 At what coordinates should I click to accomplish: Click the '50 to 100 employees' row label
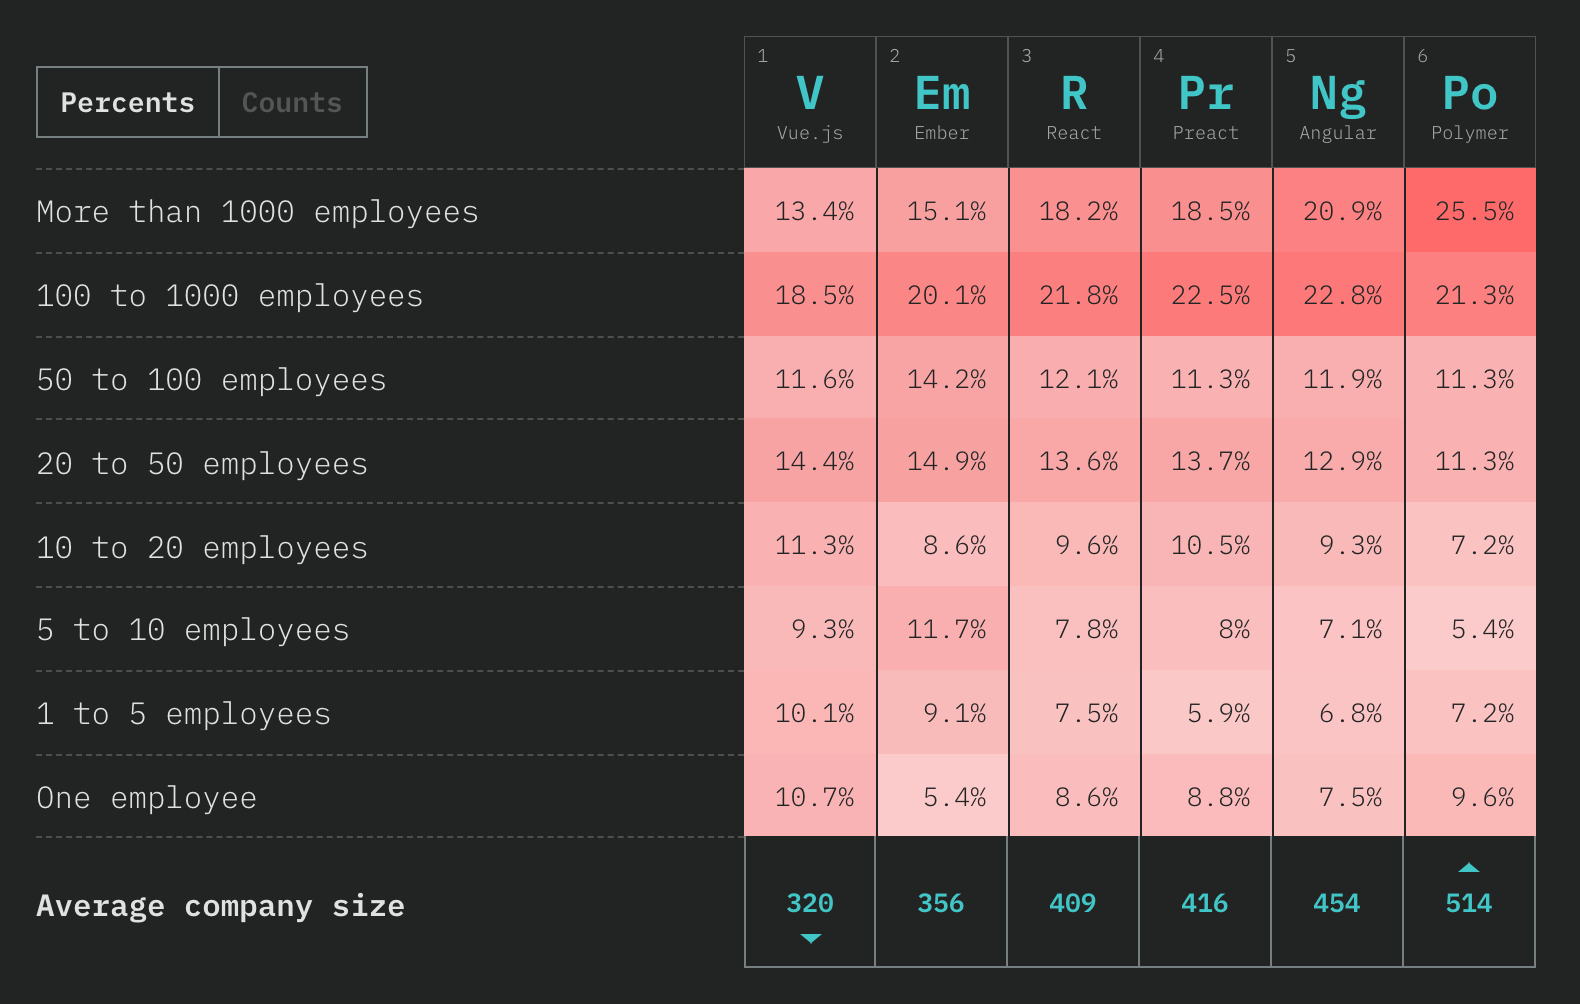click(x=212, y=380)
